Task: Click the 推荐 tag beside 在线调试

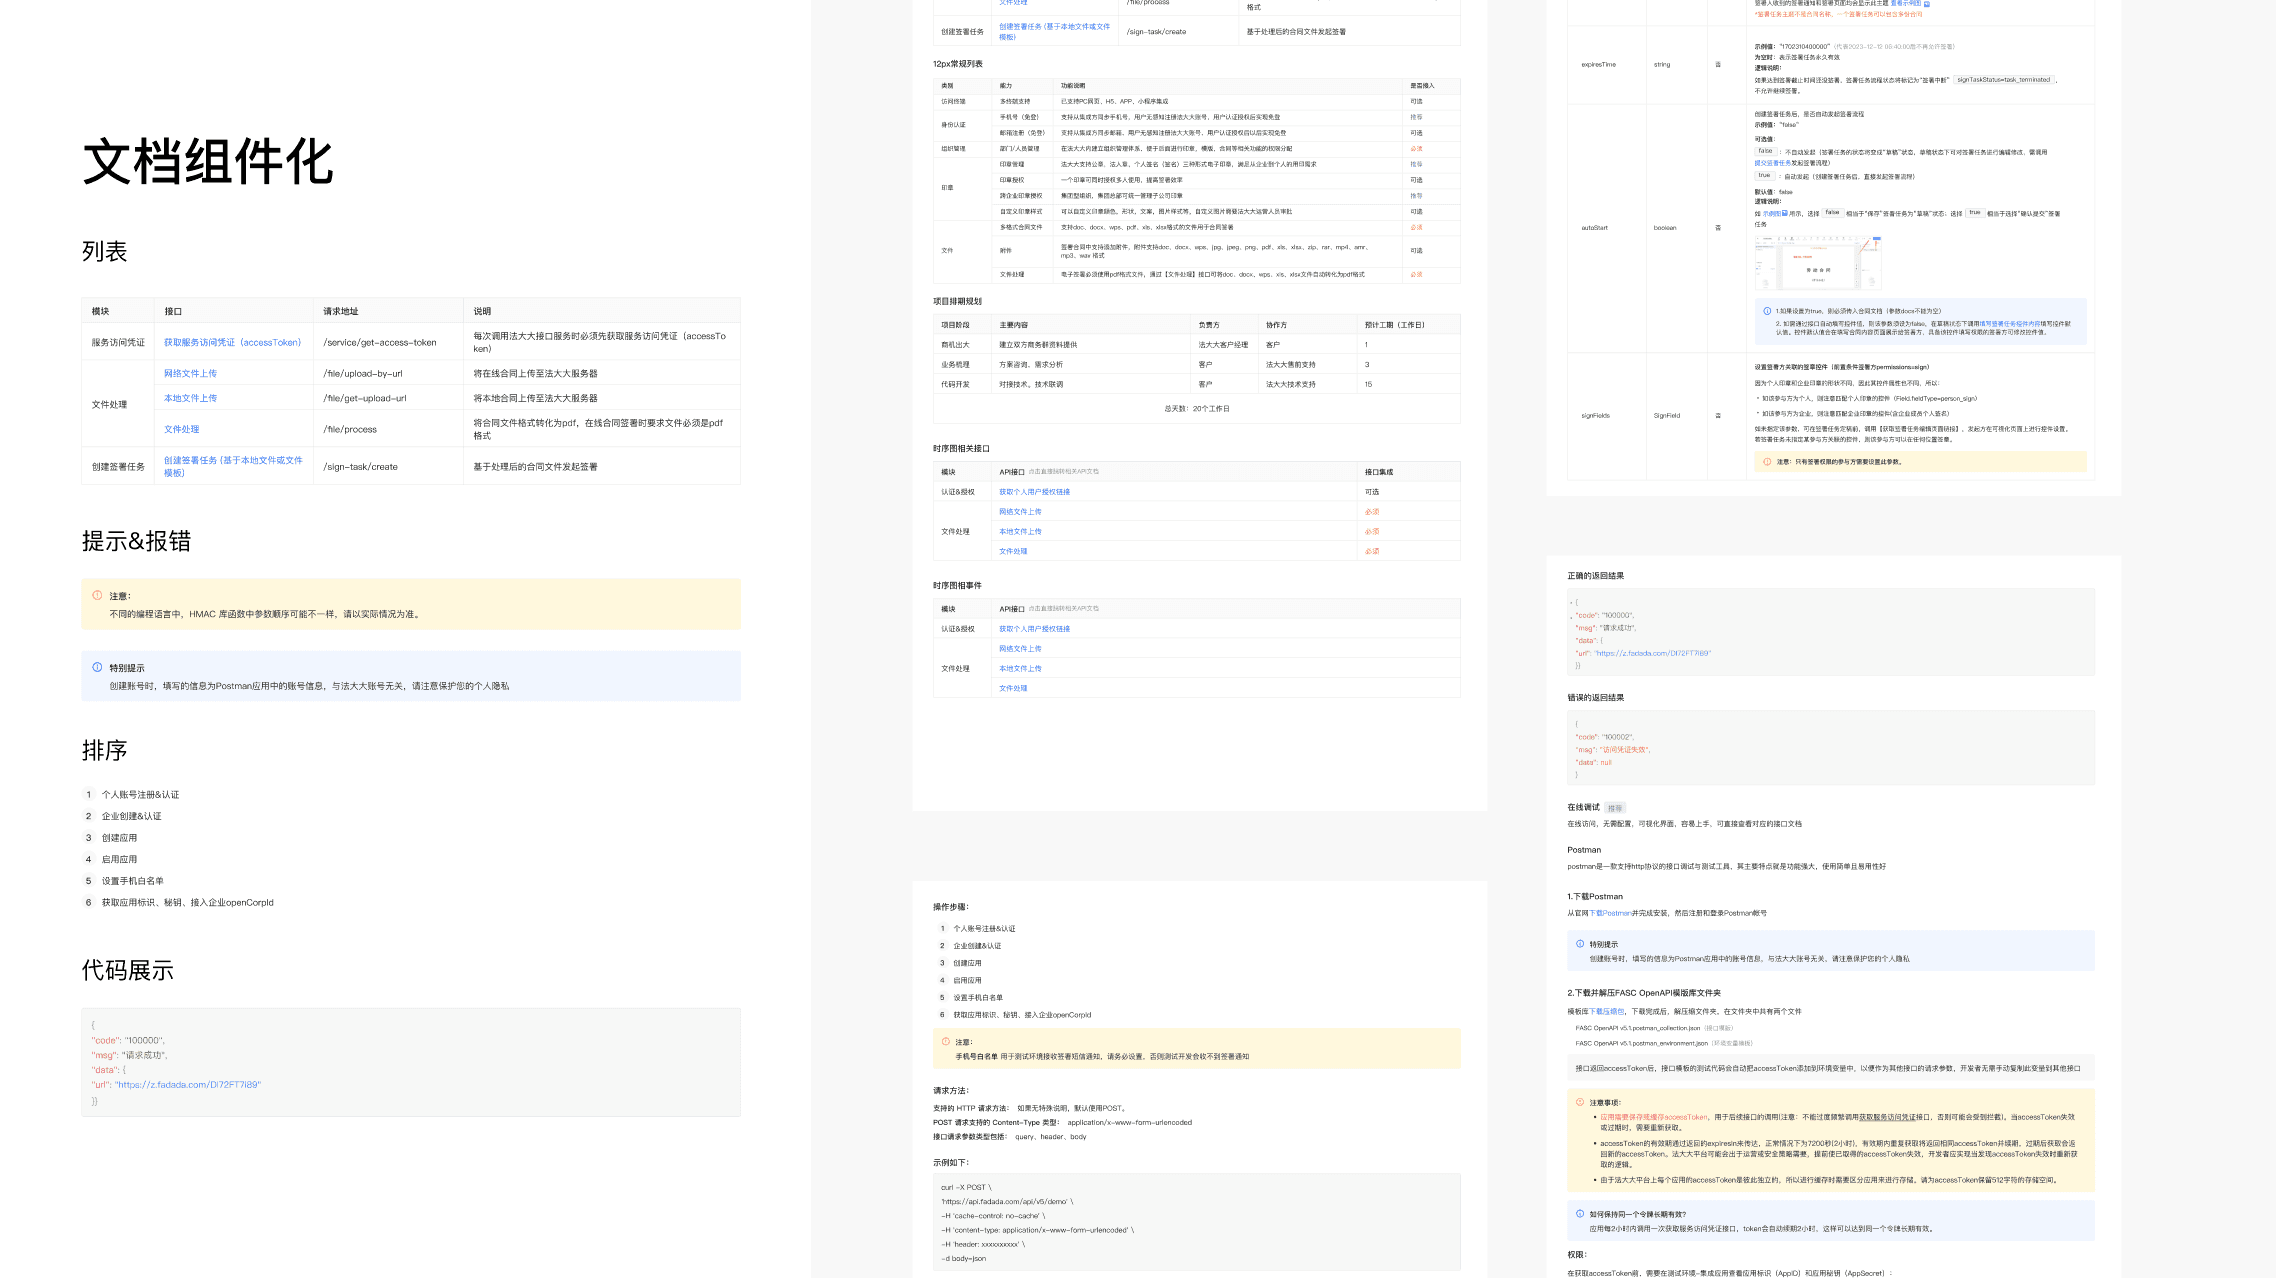Action: 1615,808
